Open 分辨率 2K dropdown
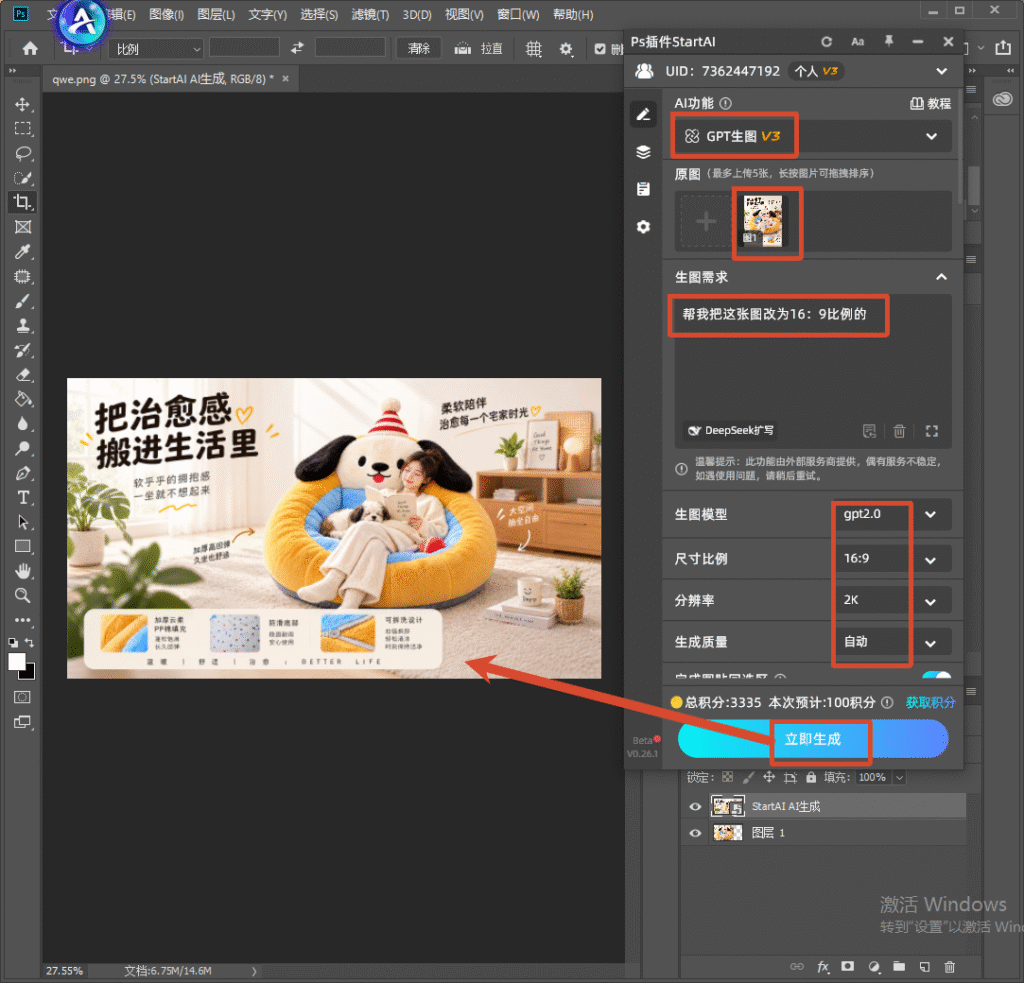Screen dimensions: 1024x983 [892, 600]
